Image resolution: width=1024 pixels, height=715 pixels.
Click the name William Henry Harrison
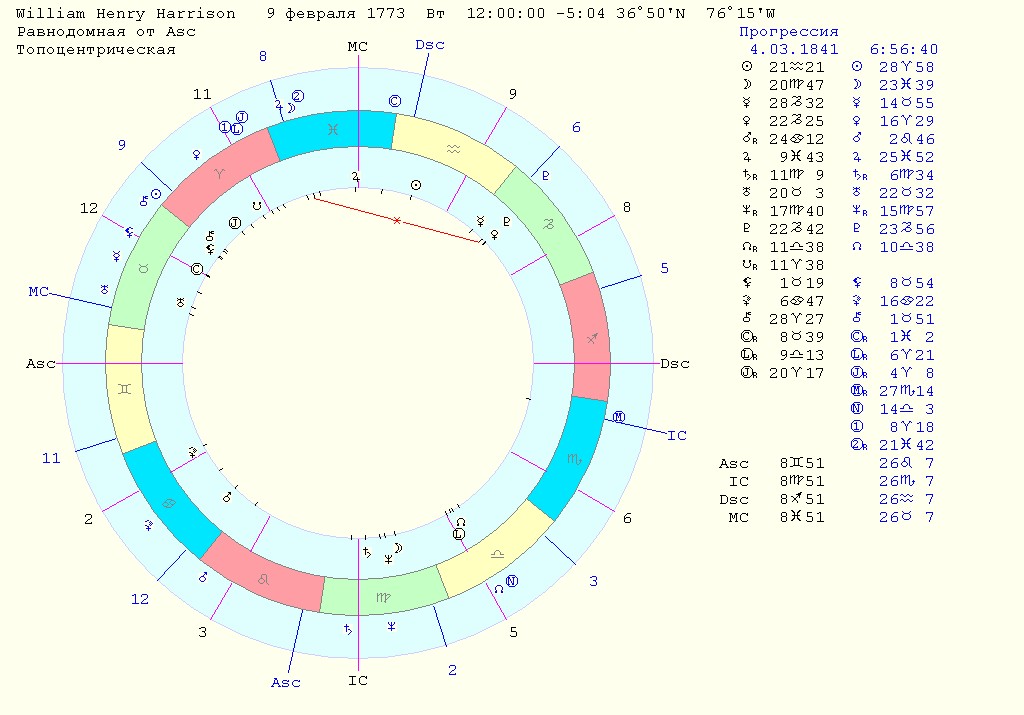coord(125,13)
